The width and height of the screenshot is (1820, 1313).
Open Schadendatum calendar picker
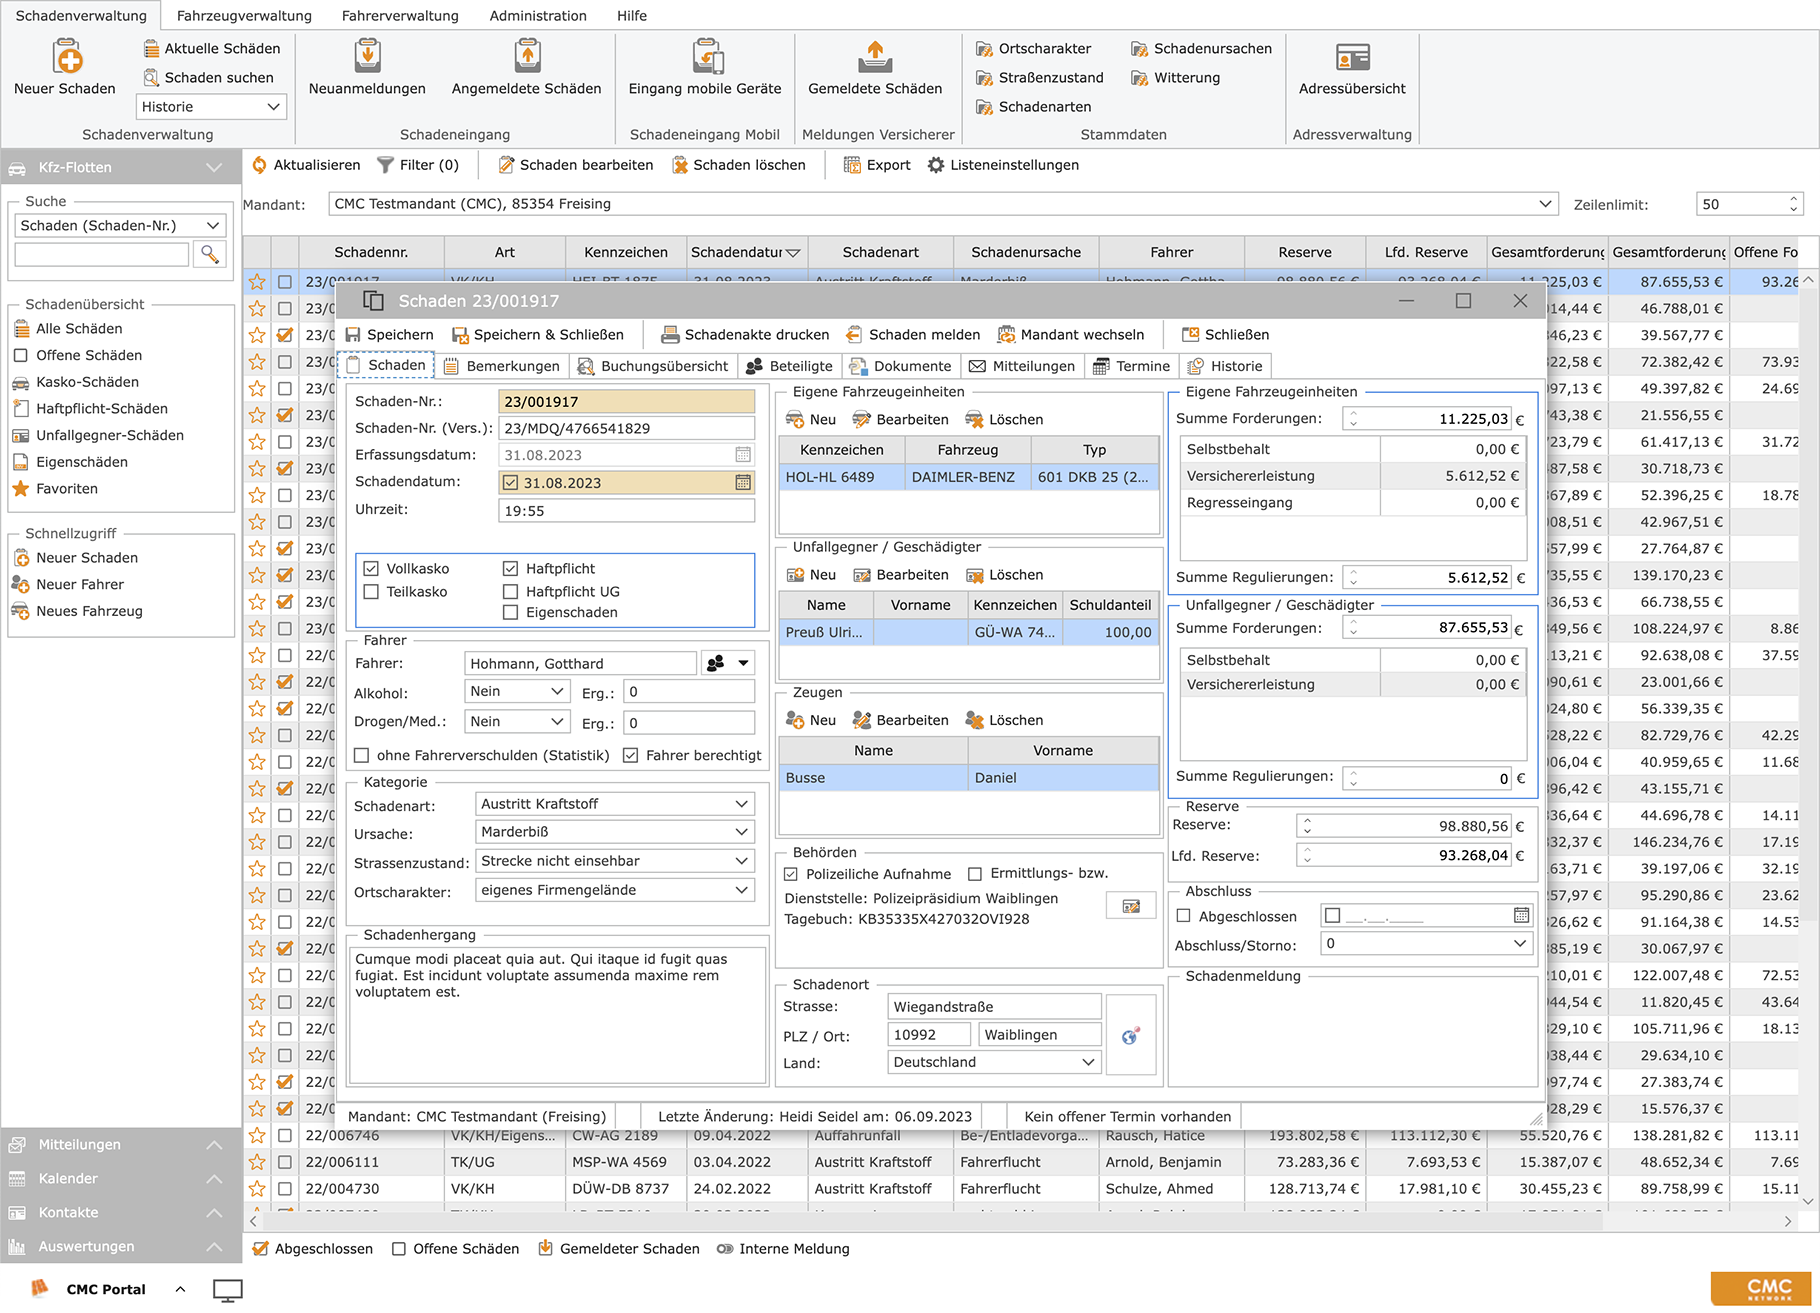pyautogui.click(x=743, y=483)
